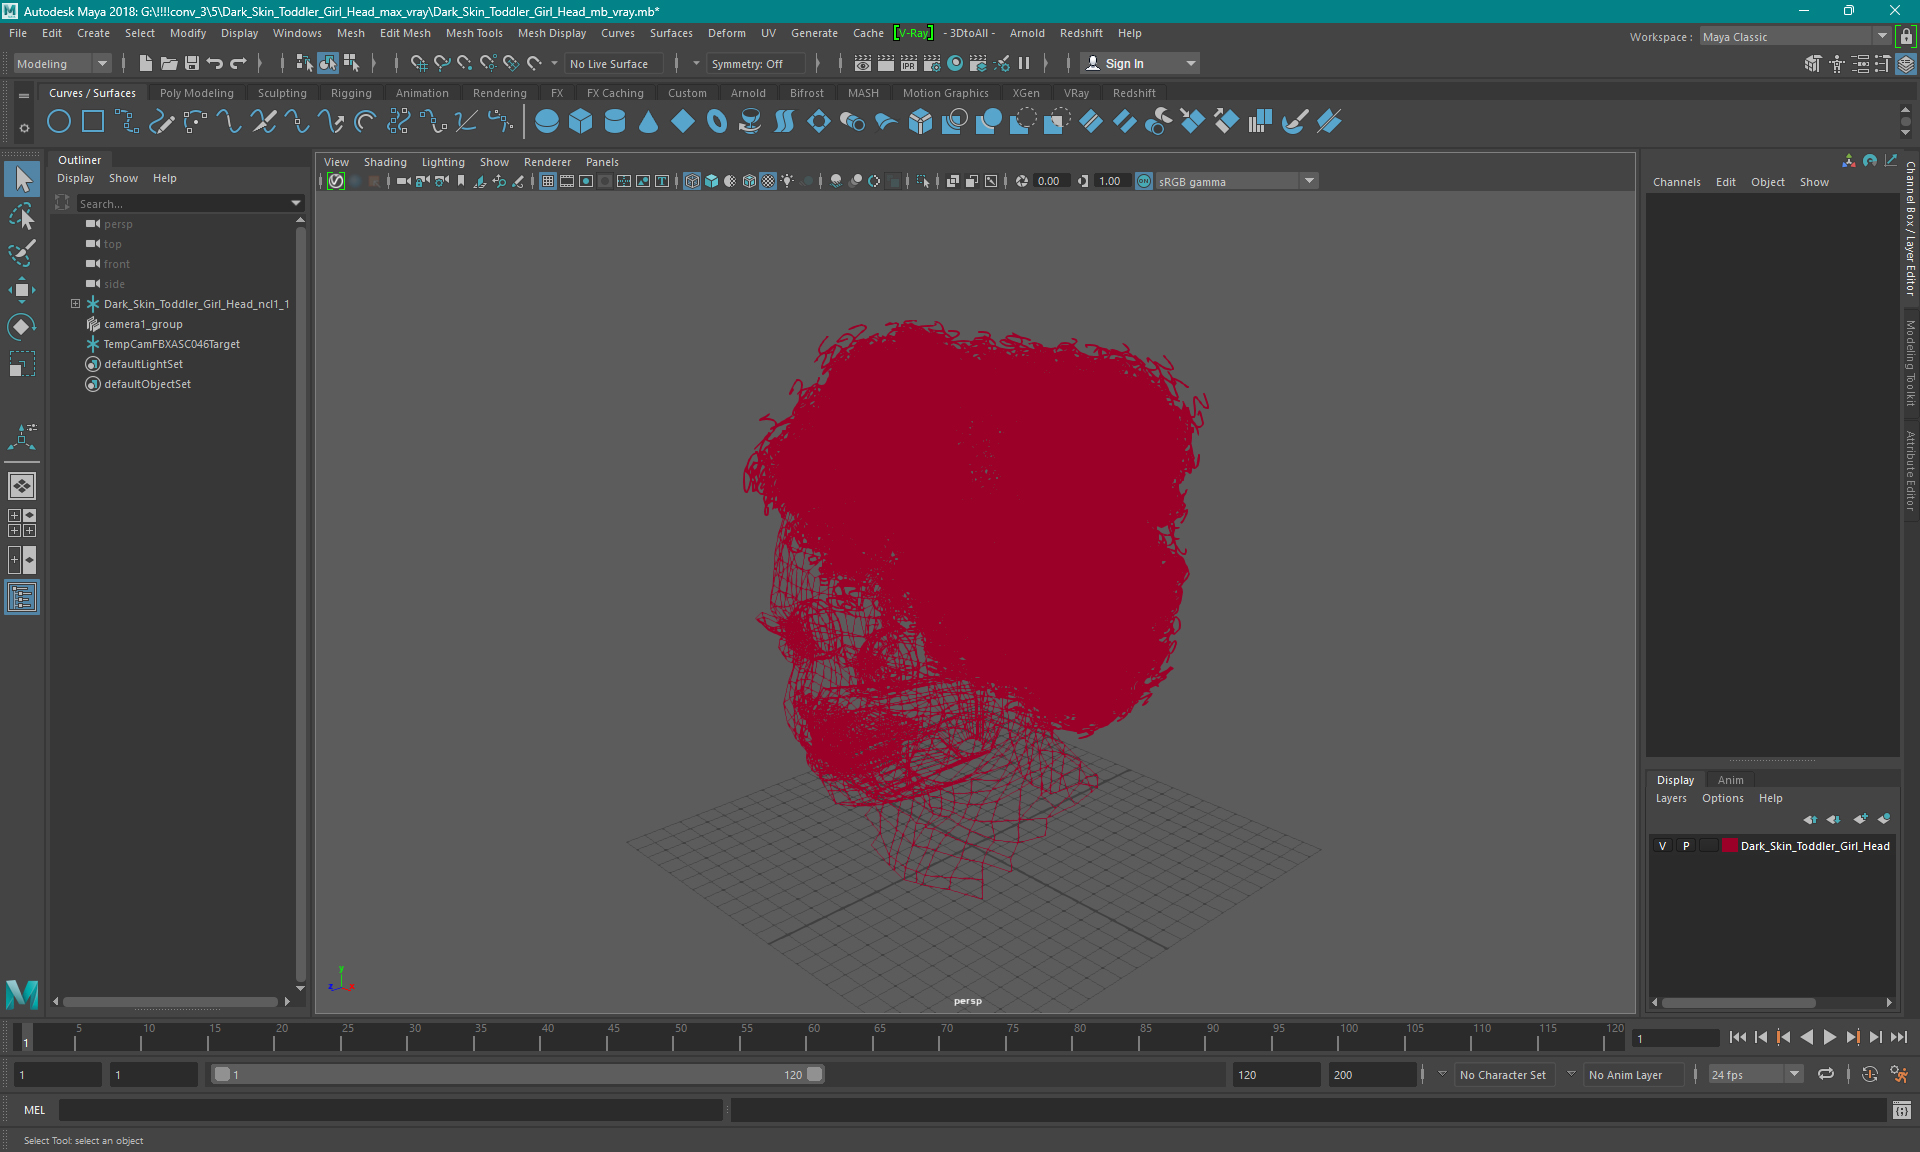Viewport: 1920px width, 1152px height.
Task: Click the Save Scene icon
Action: click(x=192, y=63)
